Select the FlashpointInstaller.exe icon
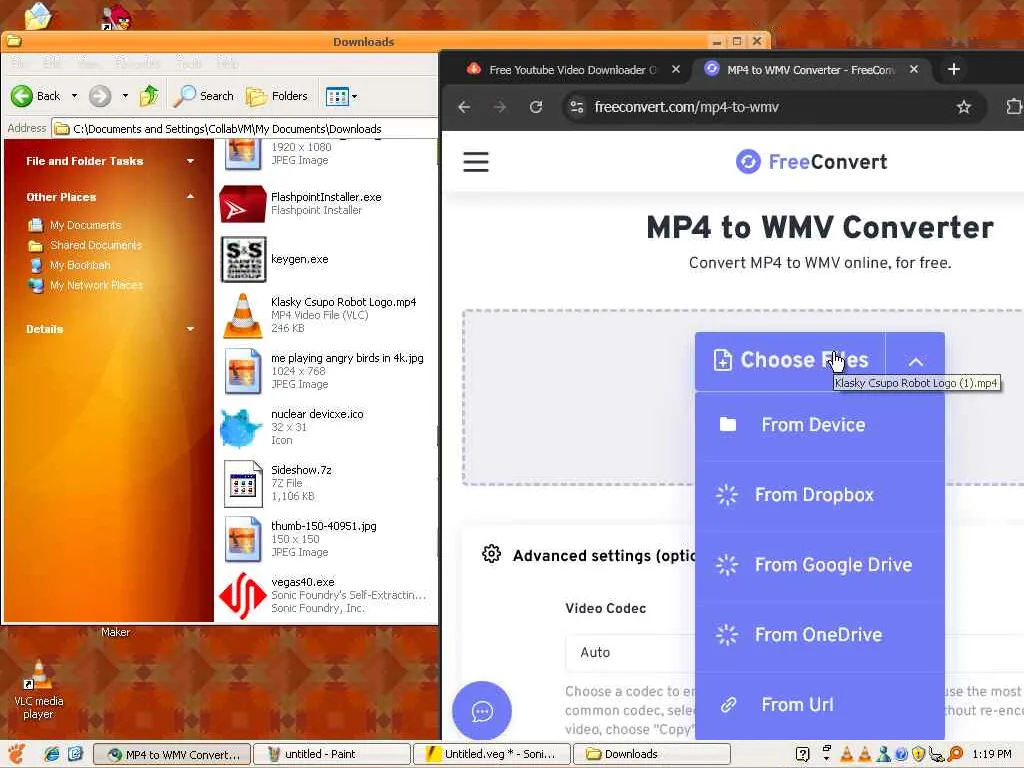Screen dimensions: 1024x768 point(243,204)
